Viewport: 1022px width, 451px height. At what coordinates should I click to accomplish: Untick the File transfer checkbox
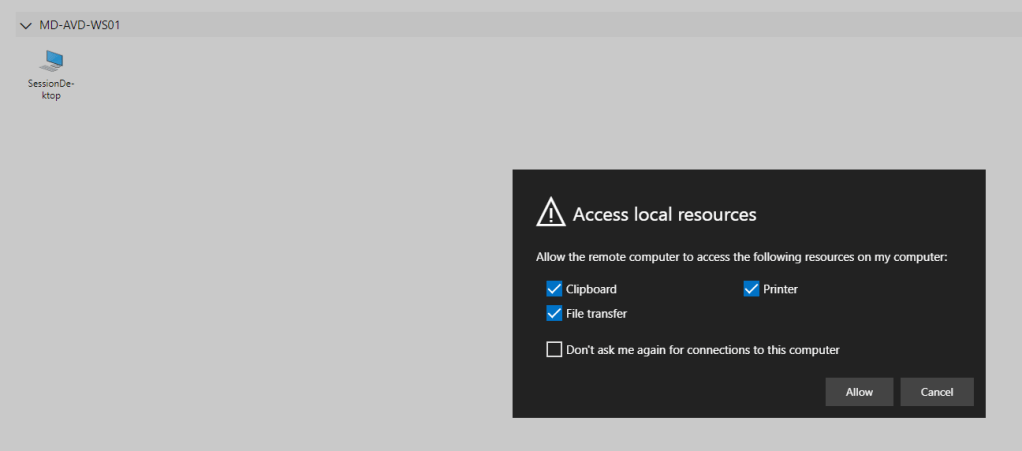tap(554, 313)
